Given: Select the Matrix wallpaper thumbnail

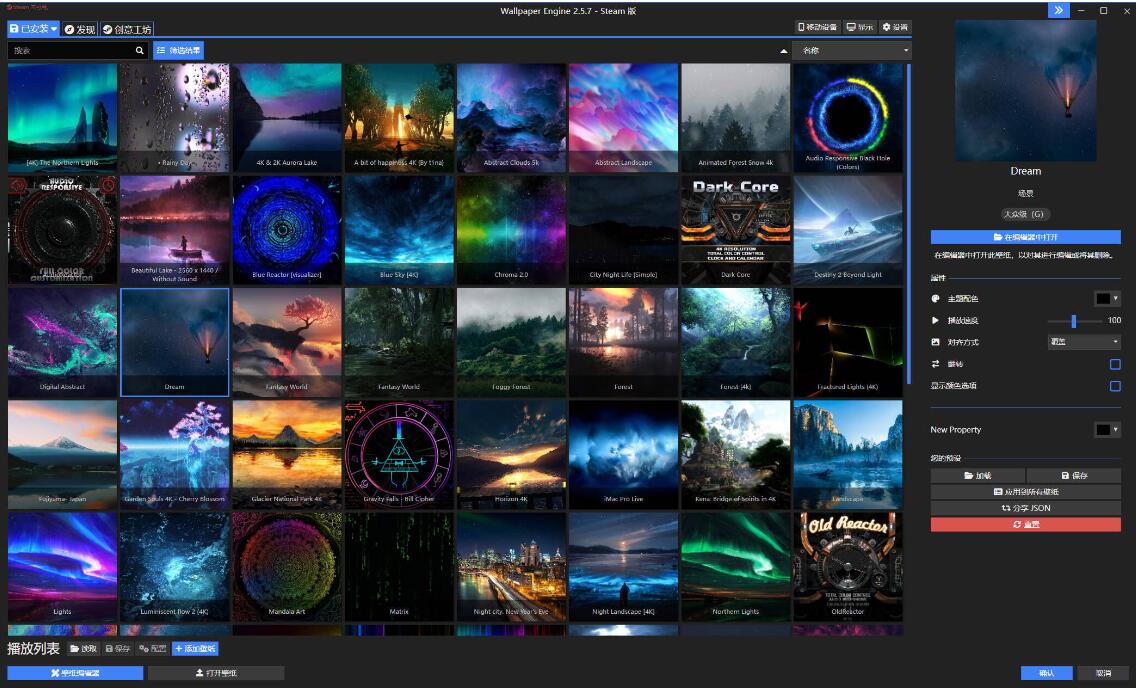Looking at the screenshot, I should 399,567.
